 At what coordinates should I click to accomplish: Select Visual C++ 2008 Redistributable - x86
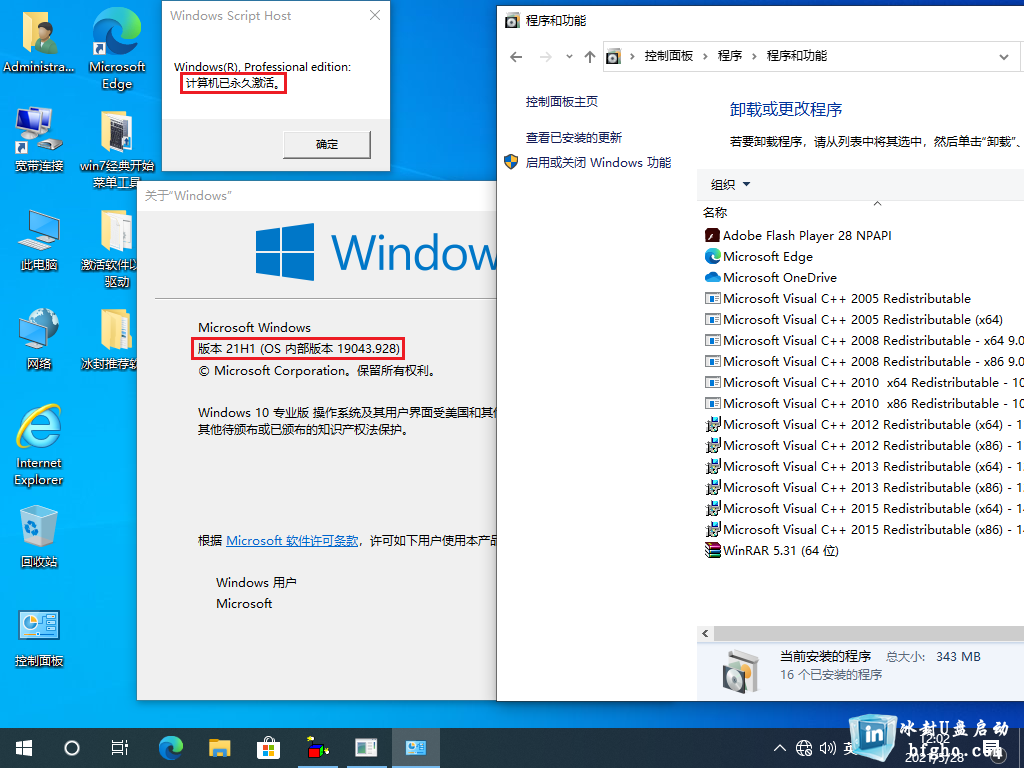pos(864,361)
